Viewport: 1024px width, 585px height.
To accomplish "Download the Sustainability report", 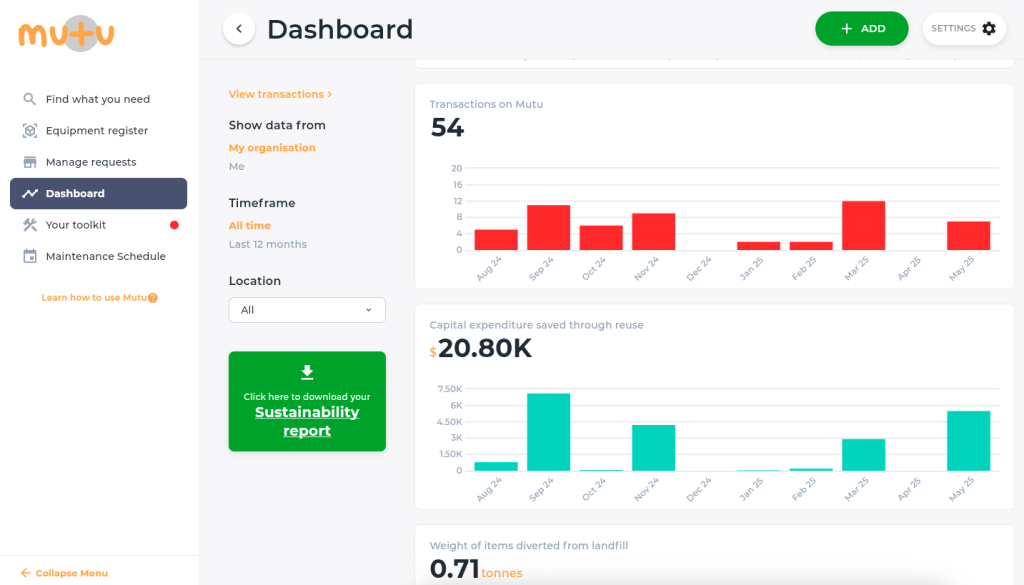I will coord(307,402).
